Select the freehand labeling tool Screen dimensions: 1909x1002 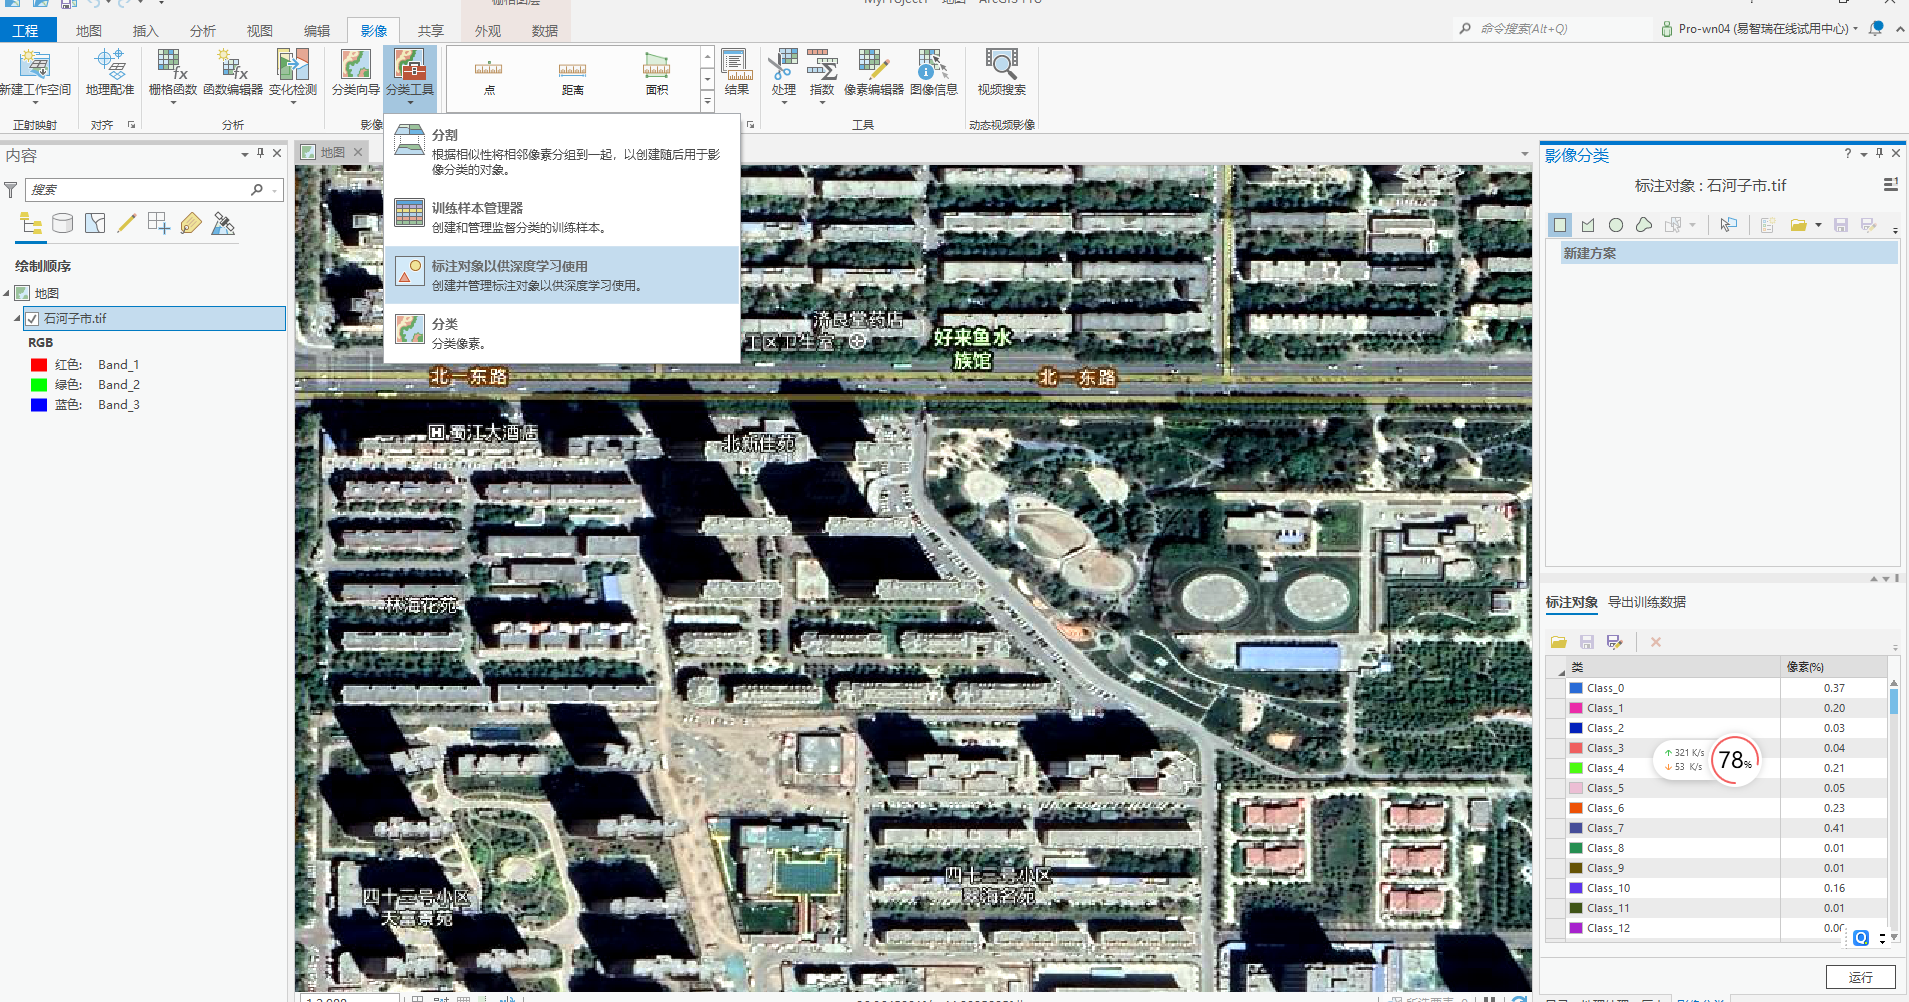pos(1644,225)
